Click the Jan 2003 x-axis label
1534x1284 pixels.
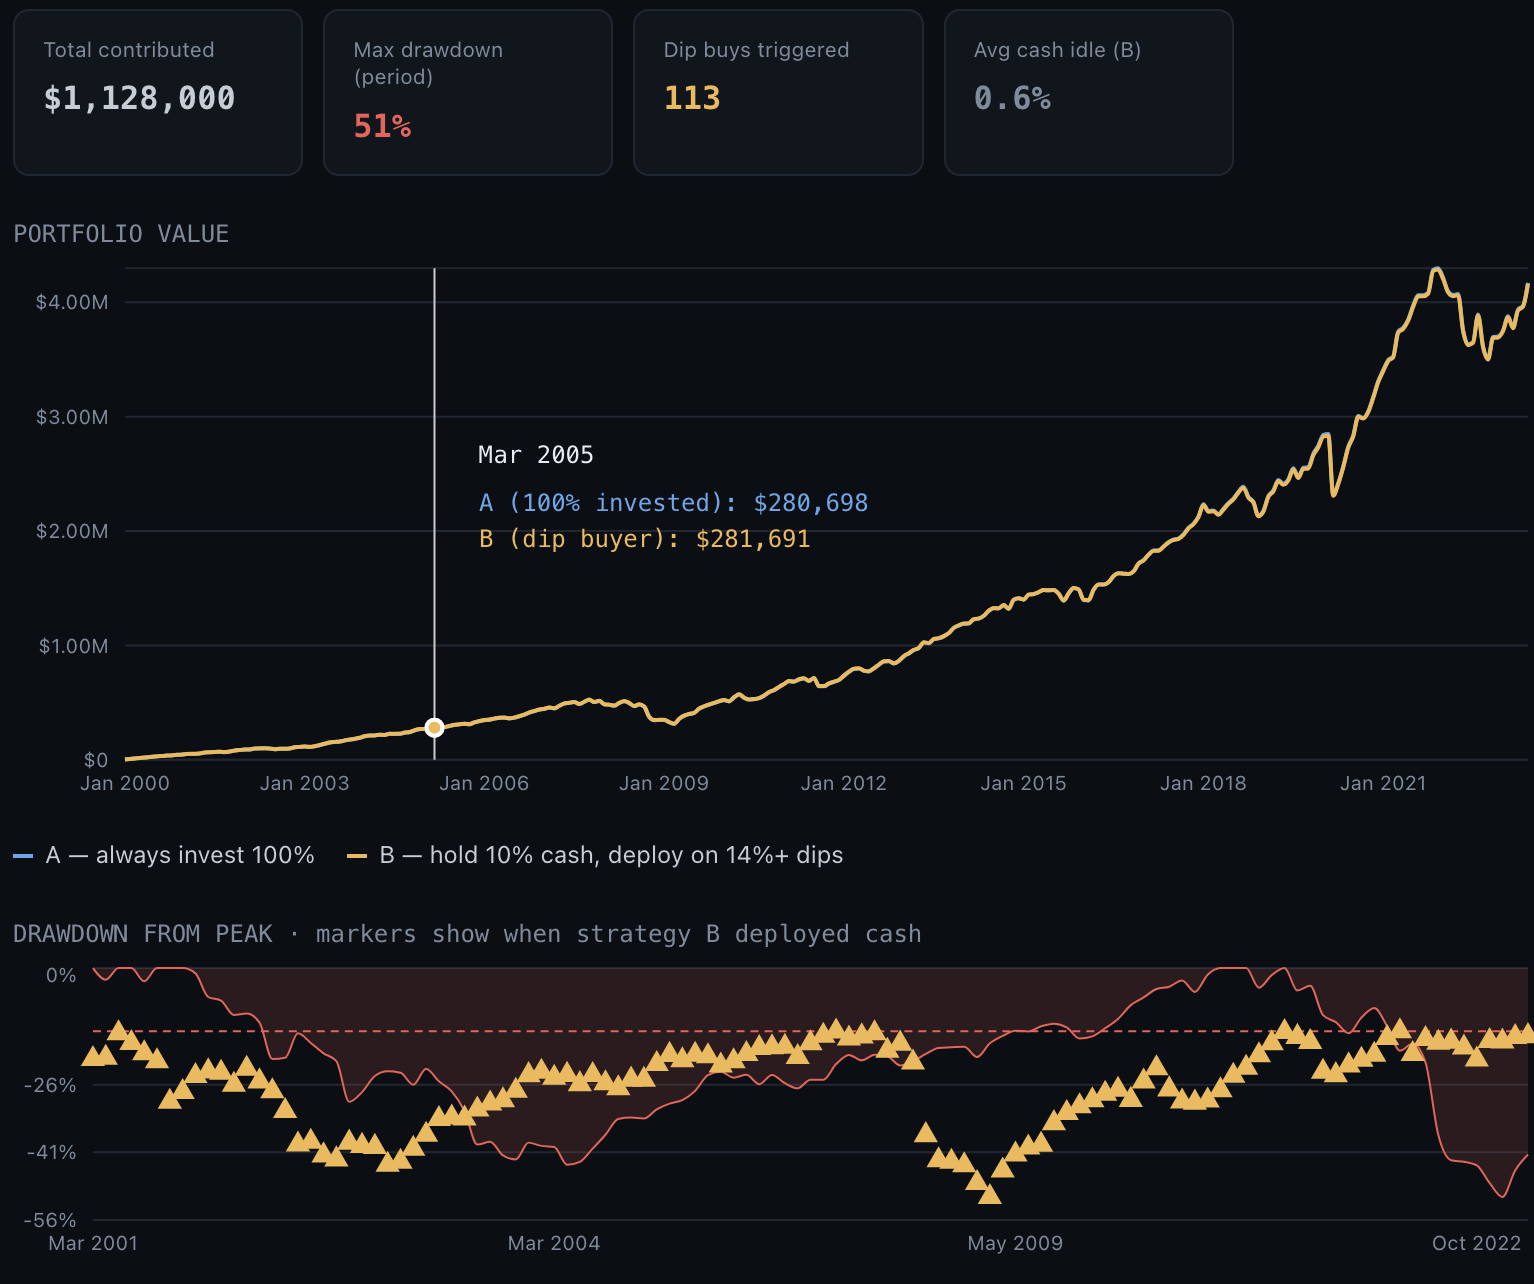click(x=304, y=783)
